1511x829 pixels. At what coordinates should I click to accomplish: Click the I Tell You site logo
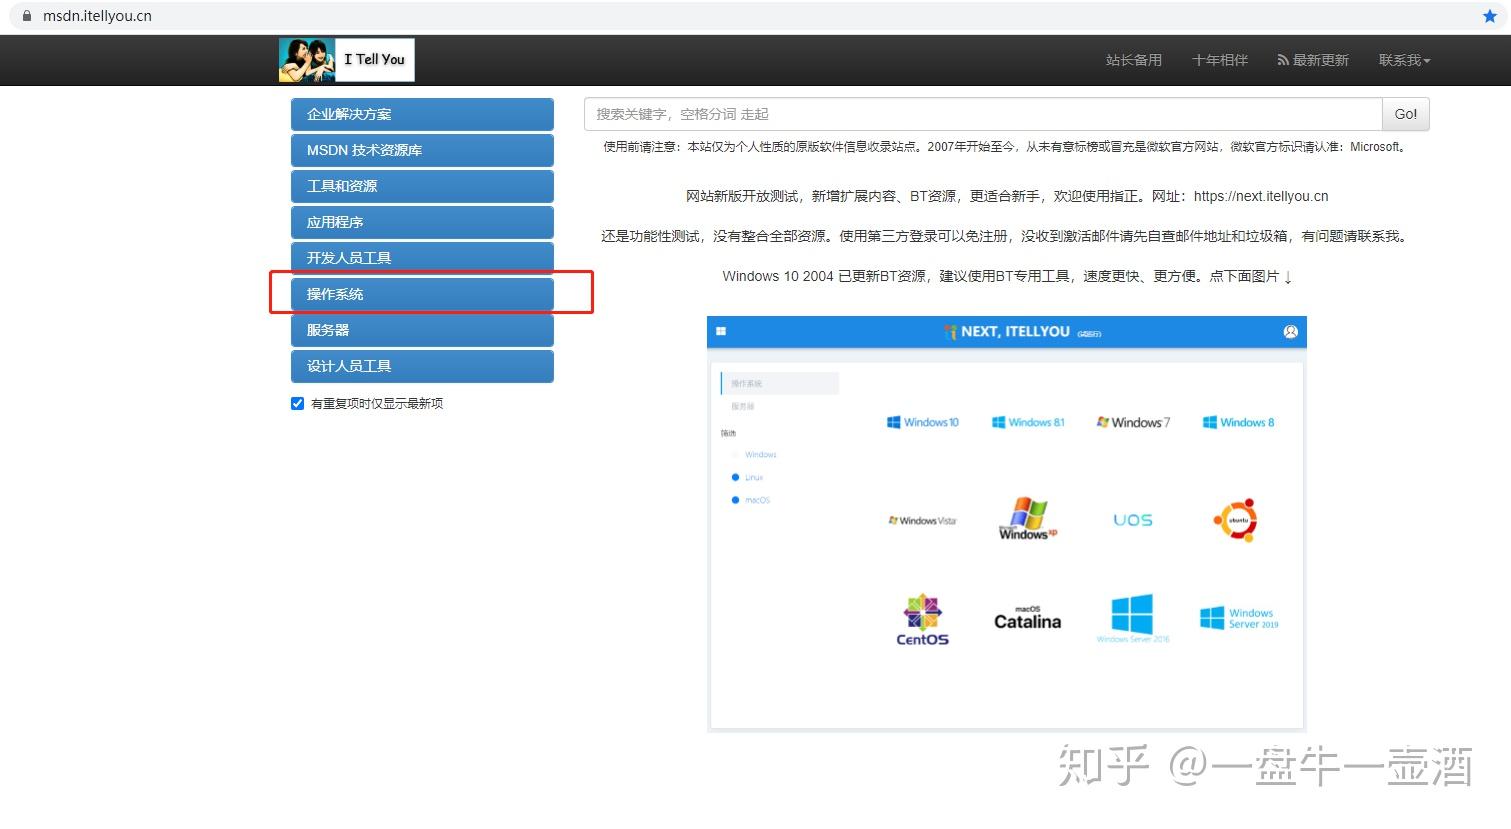[x=346, y=60]
